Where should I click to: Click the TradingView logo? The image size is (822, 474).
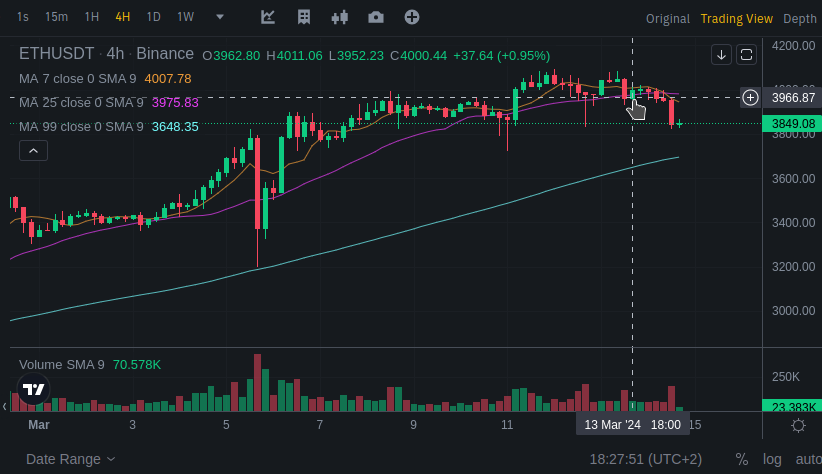point(34,389)
